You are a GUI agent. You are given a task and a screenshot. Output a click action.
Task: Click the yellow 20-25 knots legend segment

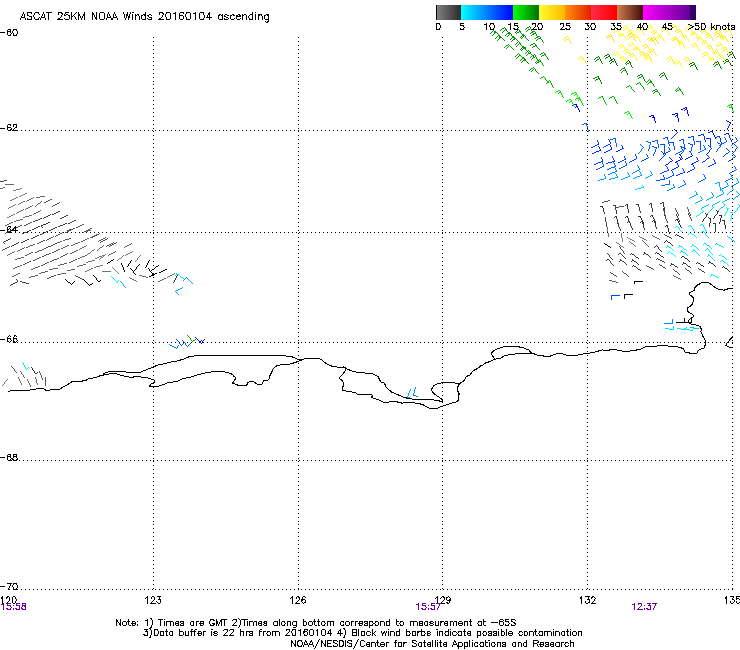(x=552, y=12)
